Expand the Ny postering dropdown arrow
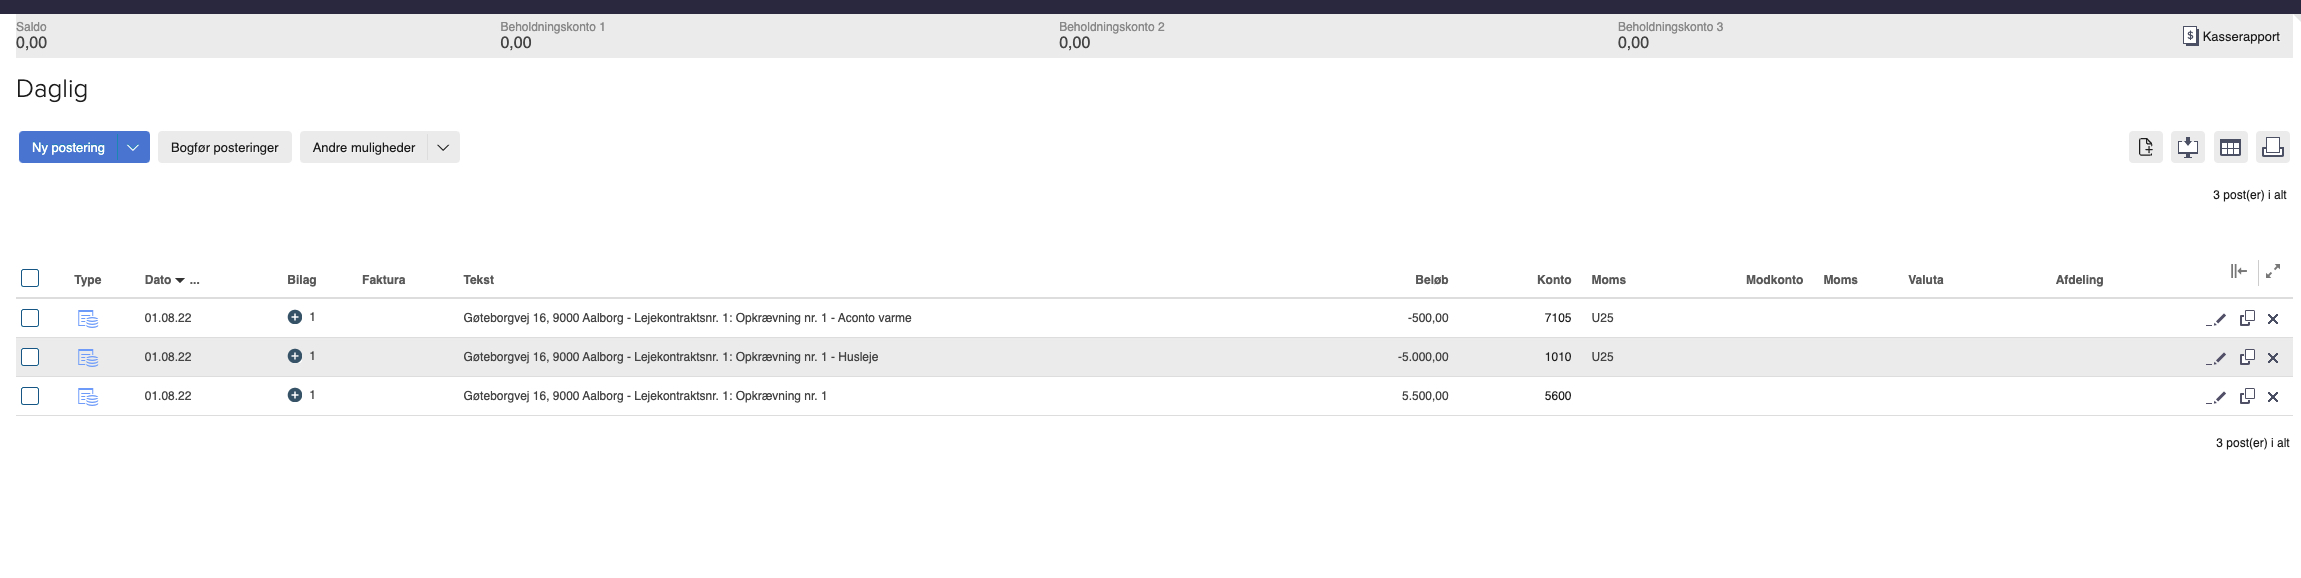 133,147
